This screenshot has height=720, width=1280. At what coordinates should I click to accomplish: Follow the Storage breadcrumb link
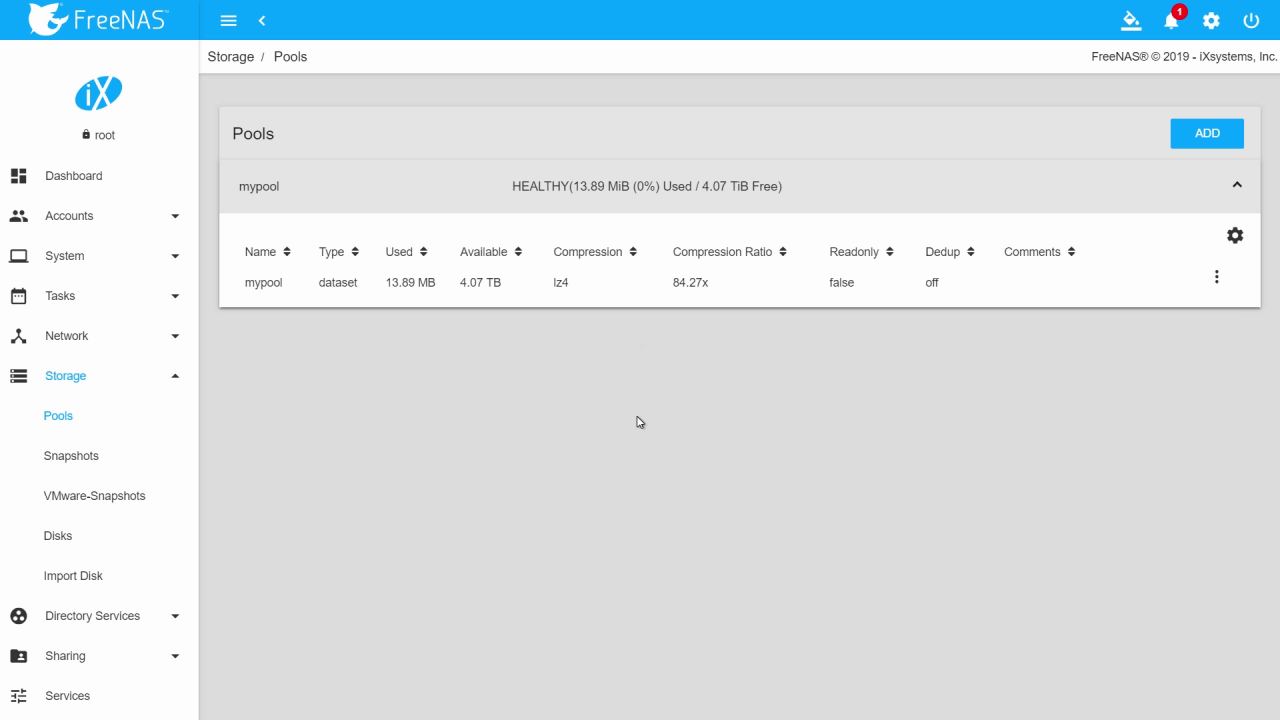231,56
